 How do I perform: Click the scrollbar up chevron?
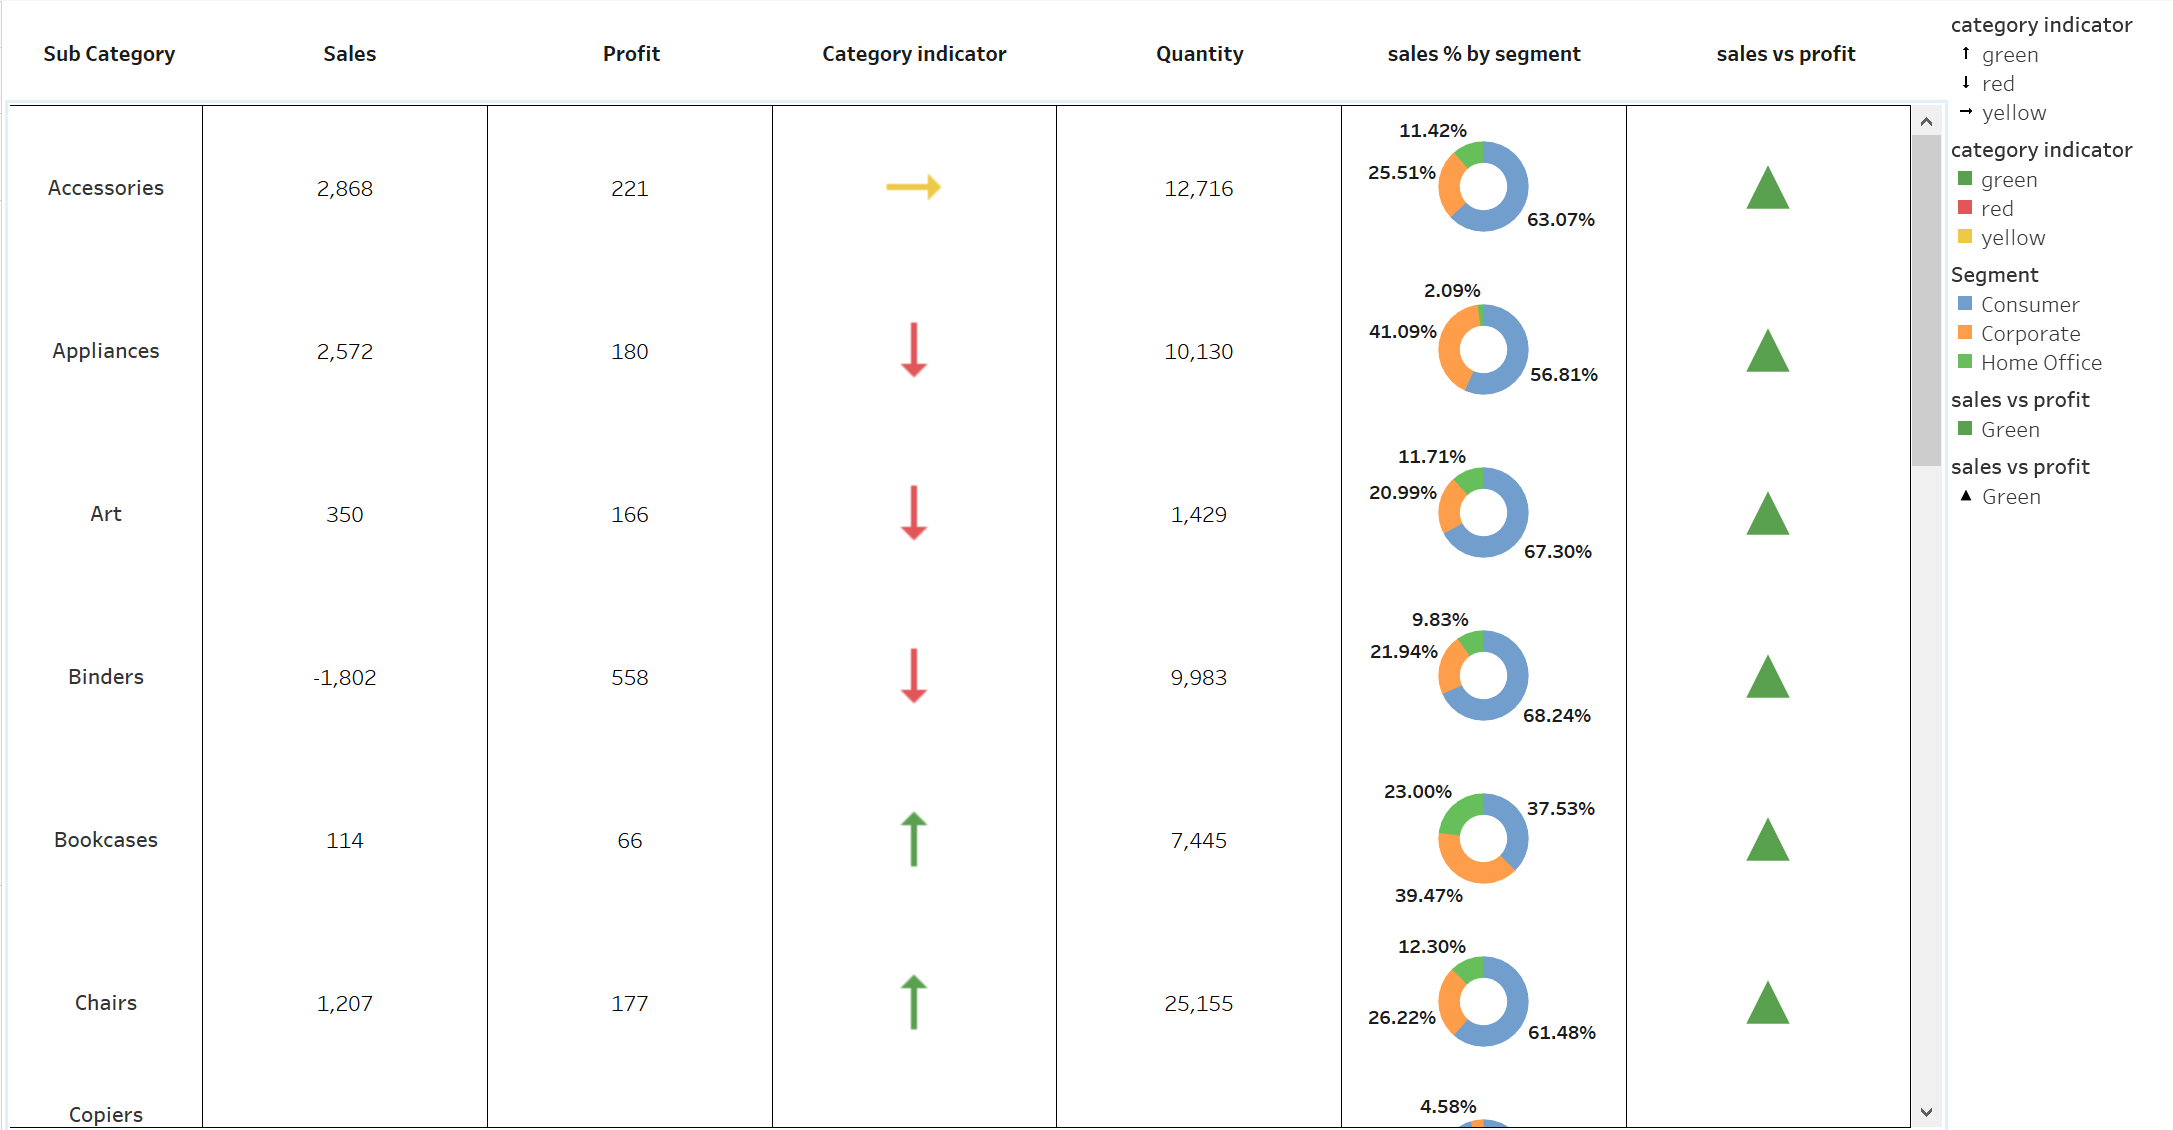(x=1924, y=119)
